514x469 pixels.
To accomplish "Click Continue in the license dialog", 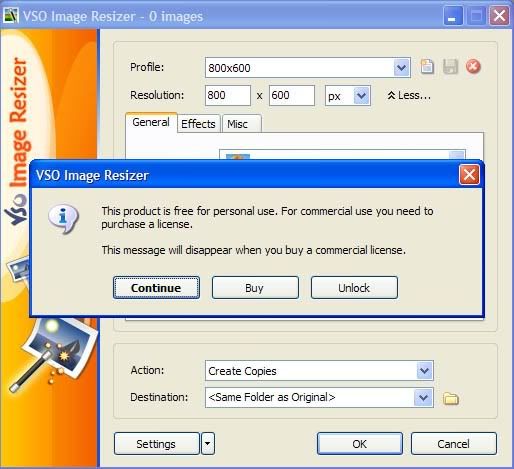I will click(x=156, y=288).
